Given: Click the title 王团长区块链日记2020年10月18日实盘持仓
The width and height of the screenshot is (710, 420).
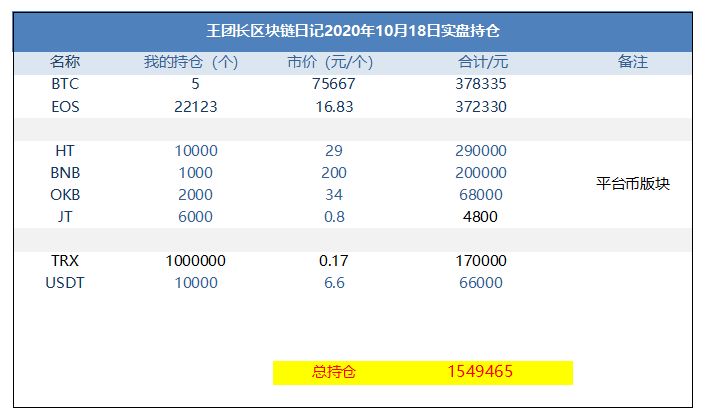Looking at the screenshot, I should (x=353, y=31).
